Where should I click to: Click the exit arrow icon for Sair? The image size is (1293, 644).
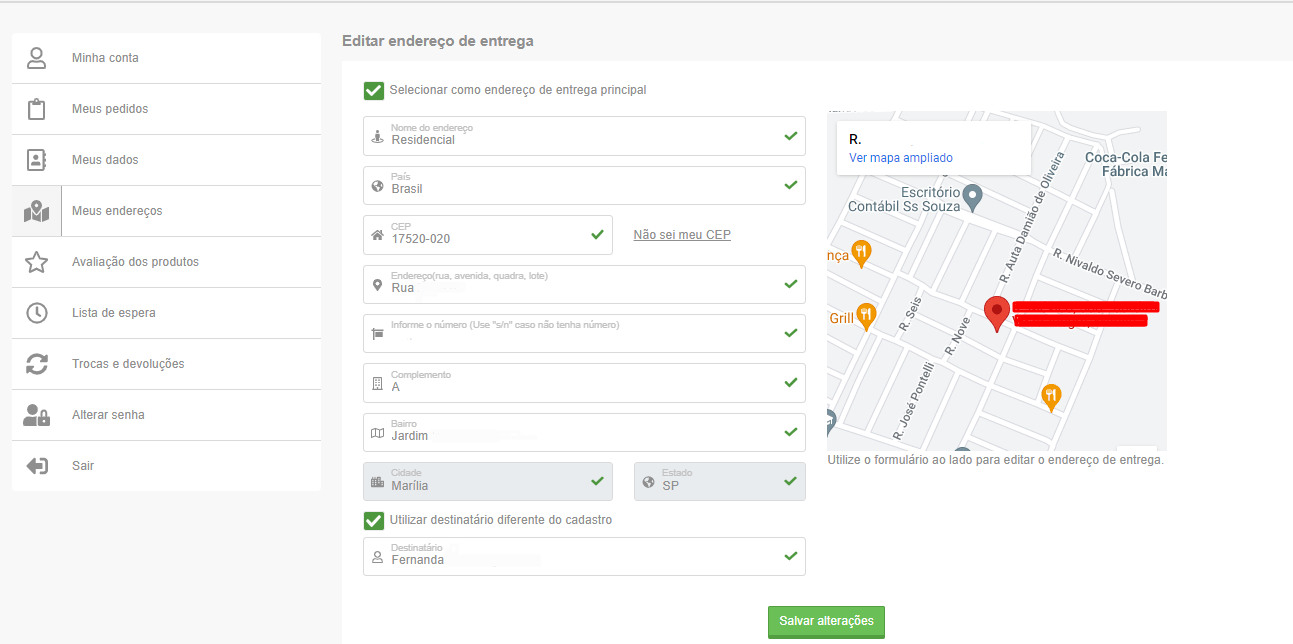pos(37,466)
